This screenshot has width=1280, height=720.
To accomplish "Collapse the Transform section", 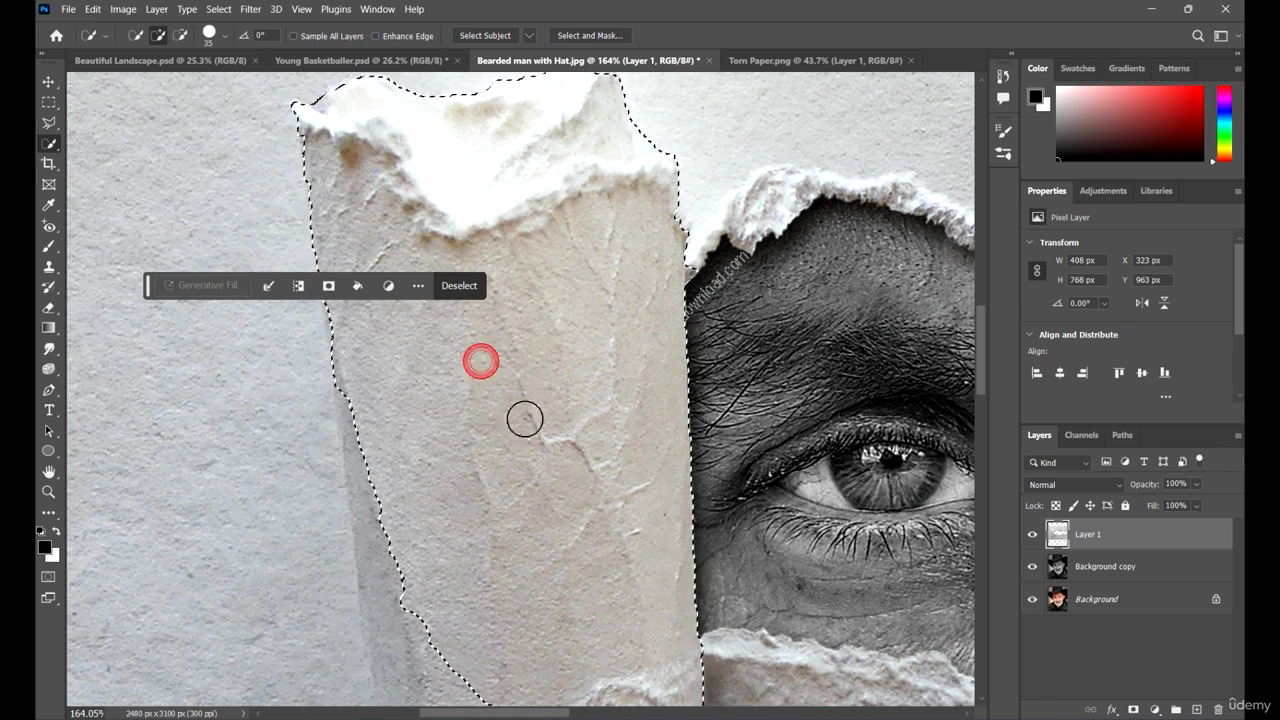I will [1030, 242].
